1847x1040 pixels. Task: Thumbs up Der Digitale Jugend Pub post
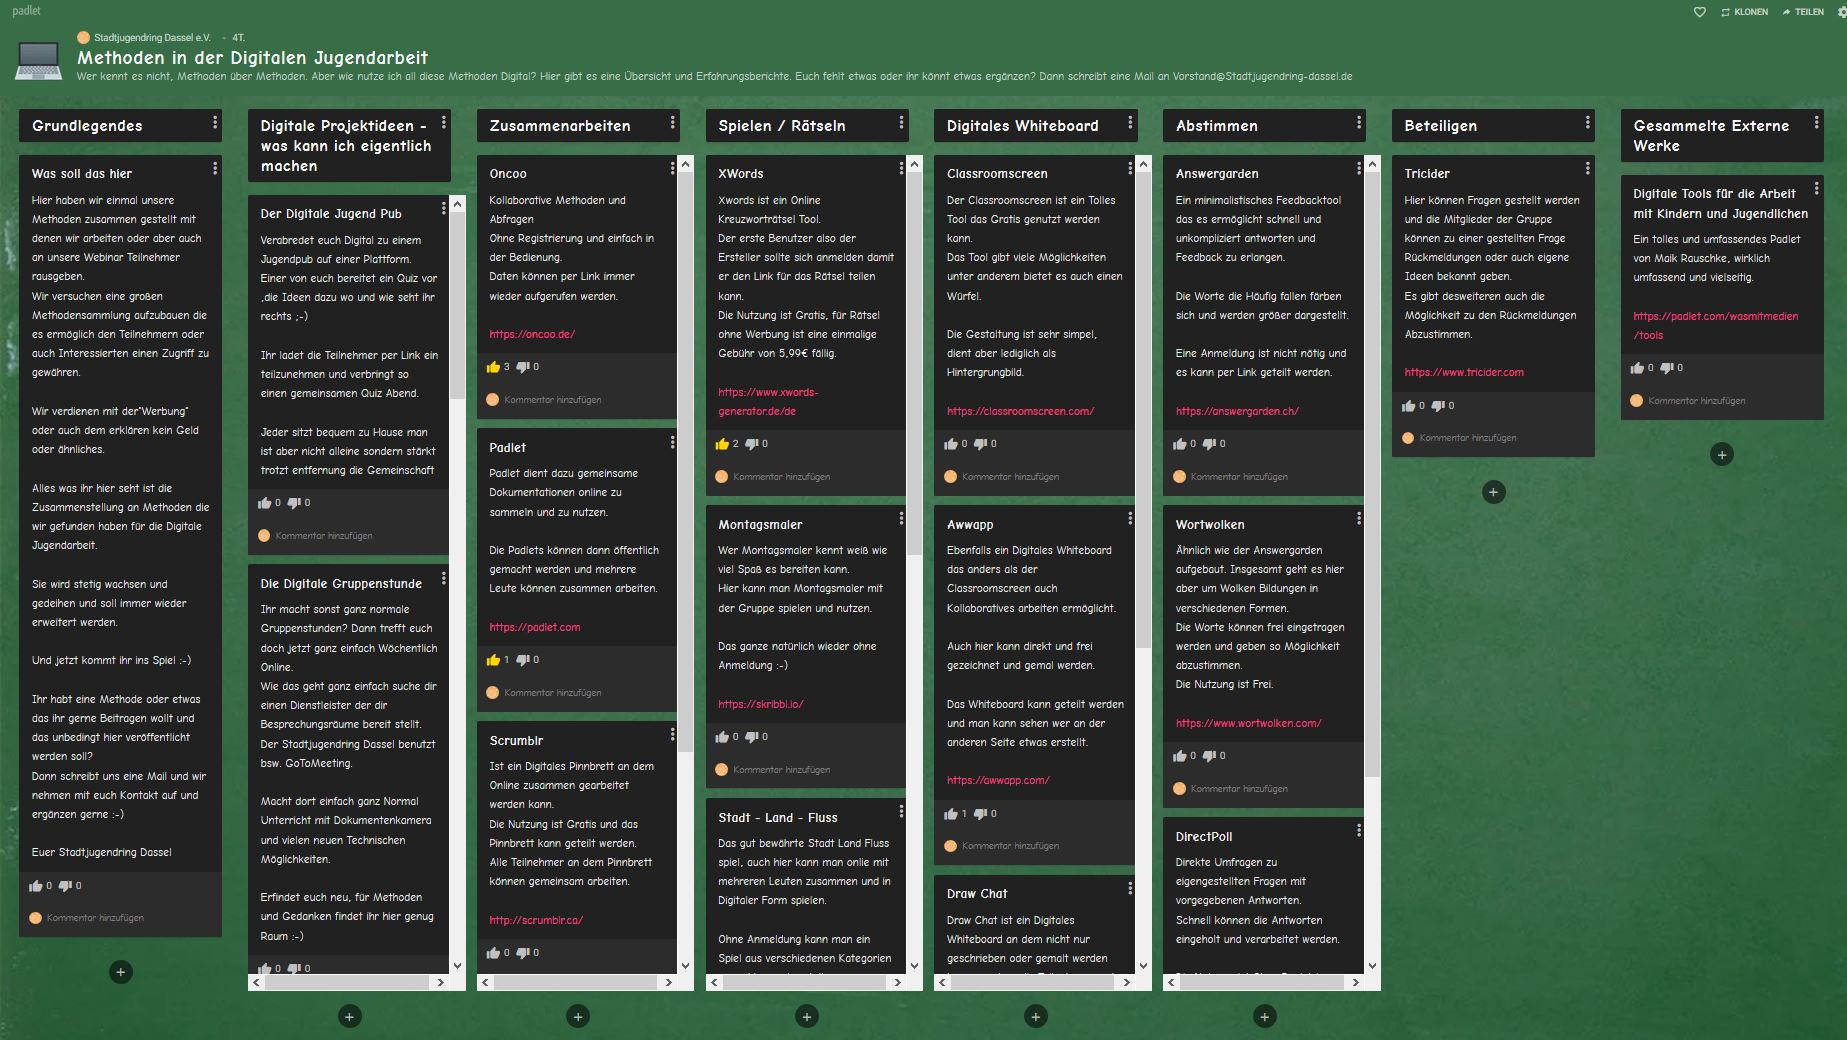pyautogui.click(x=265, y=503)
